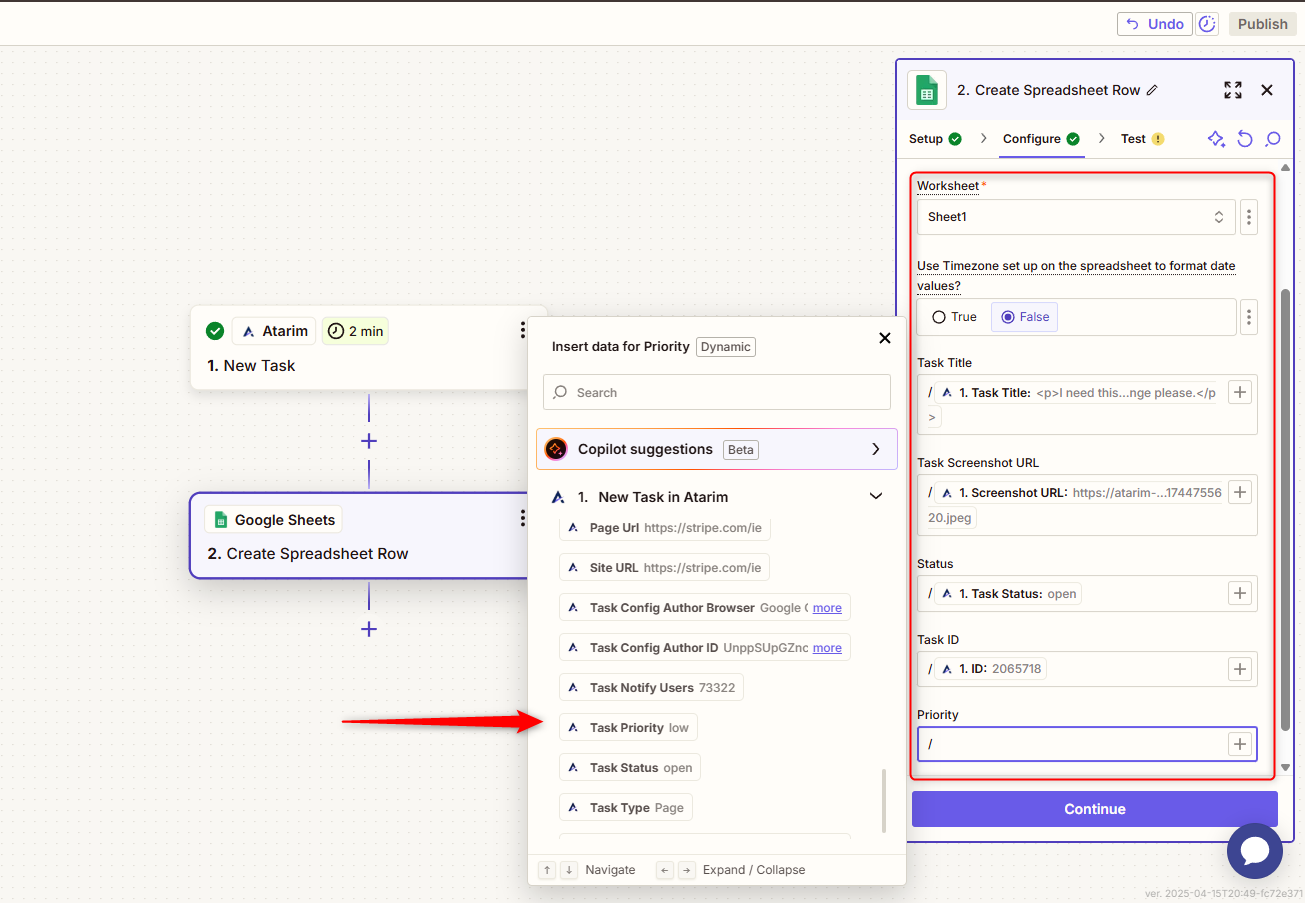This screenshot has width=1305, height=903.
Task: Select the False radio option
Action: 1025,317
